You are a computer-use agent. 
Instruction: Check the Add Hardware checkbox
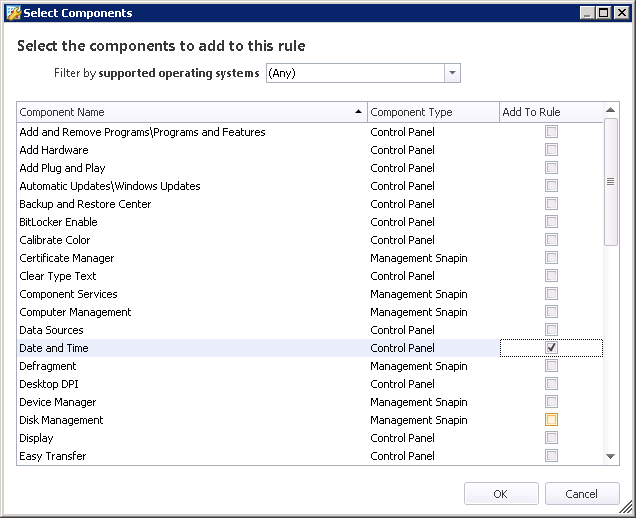tap(551, 150)
